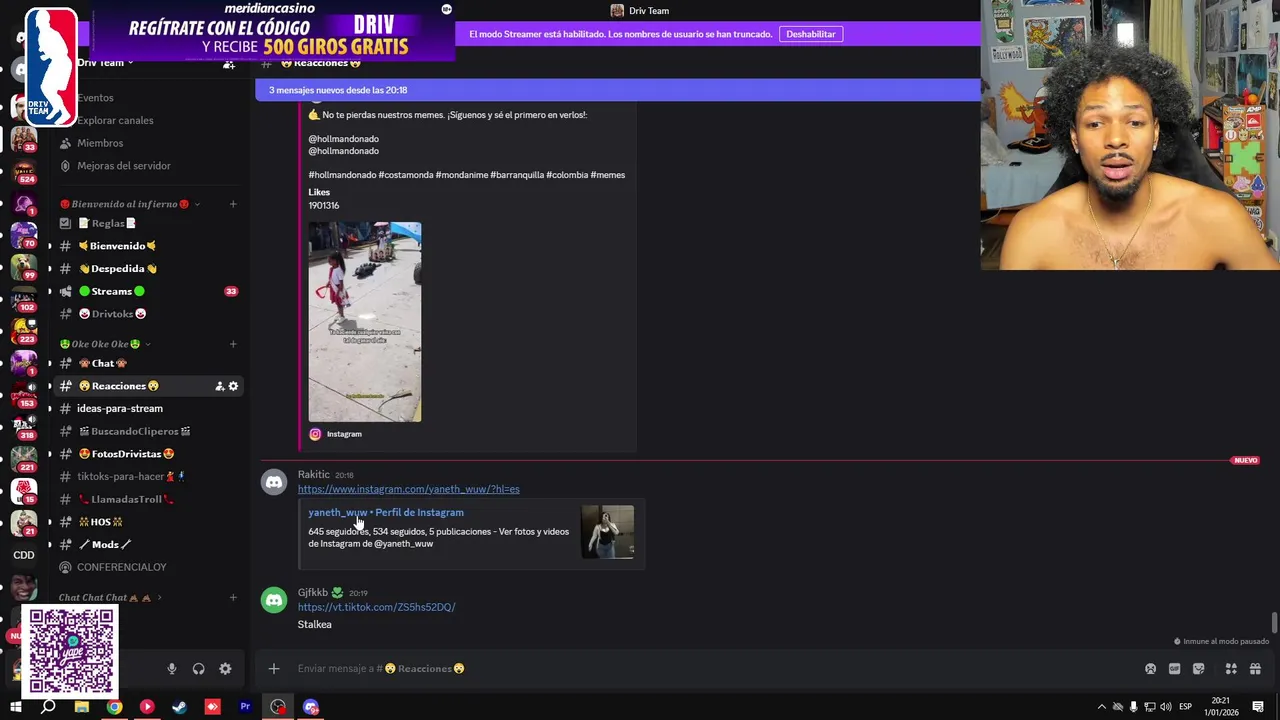Screen dimensions: 1280x720
Task: Open server with 318 notification badge
Action: [x=24, y=428]
